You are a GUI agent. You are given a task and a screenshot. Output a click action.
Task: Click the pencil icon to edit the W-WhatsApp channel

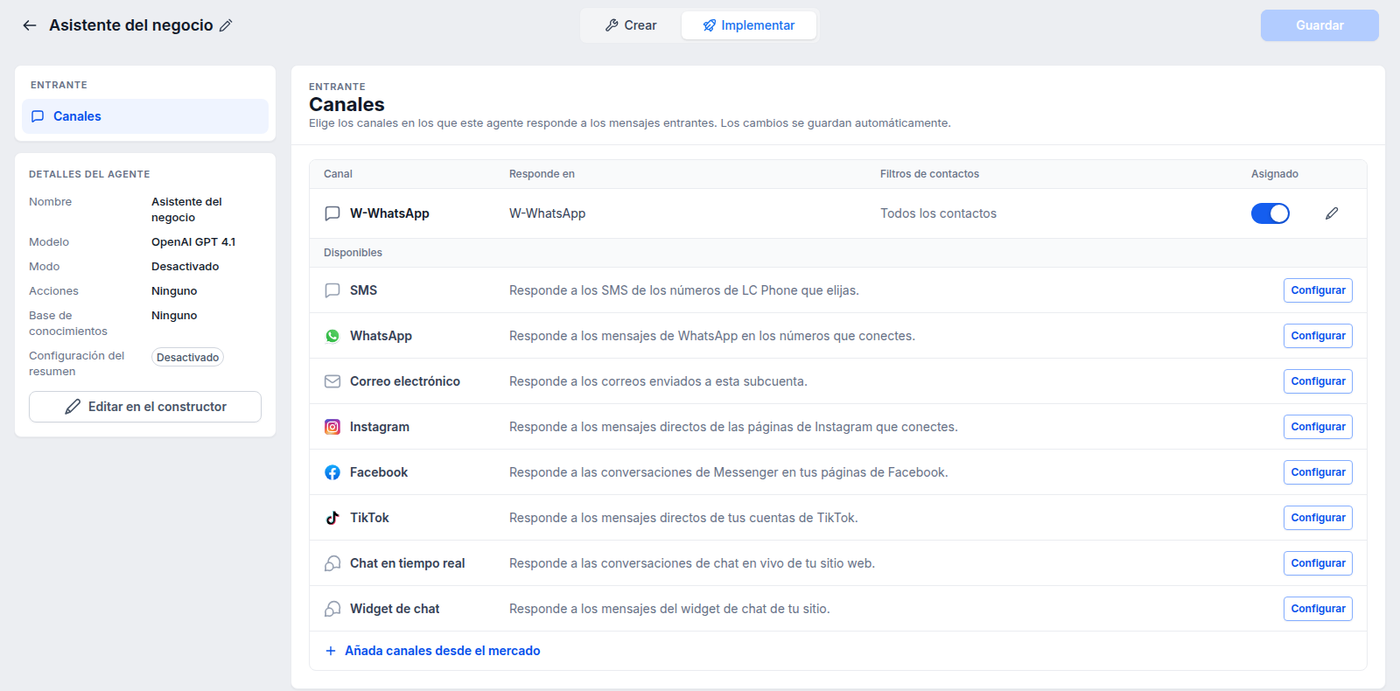point(1331,213)
